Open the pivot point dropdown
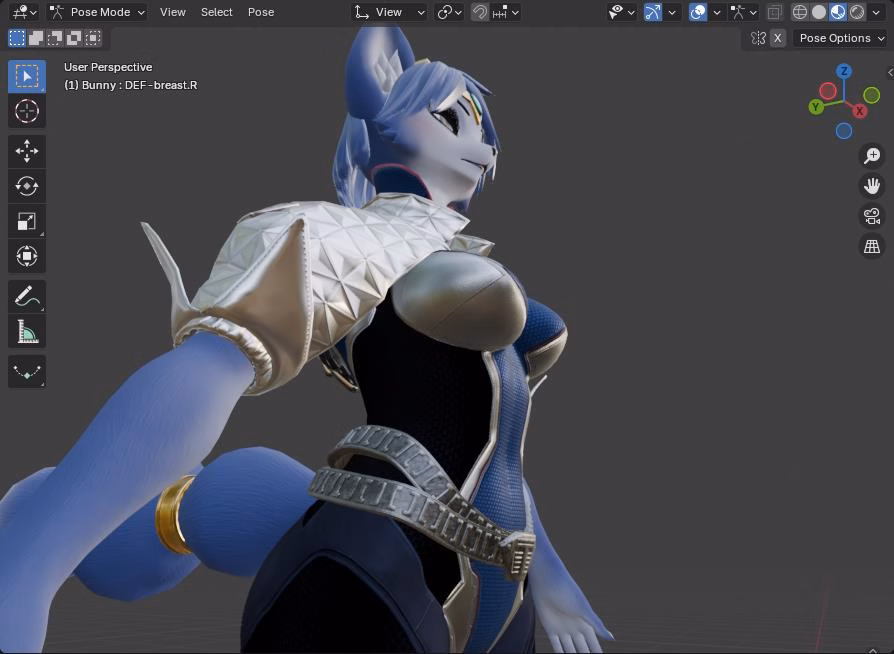This screenshot has height=654, width=894. [x=449, y=12]
